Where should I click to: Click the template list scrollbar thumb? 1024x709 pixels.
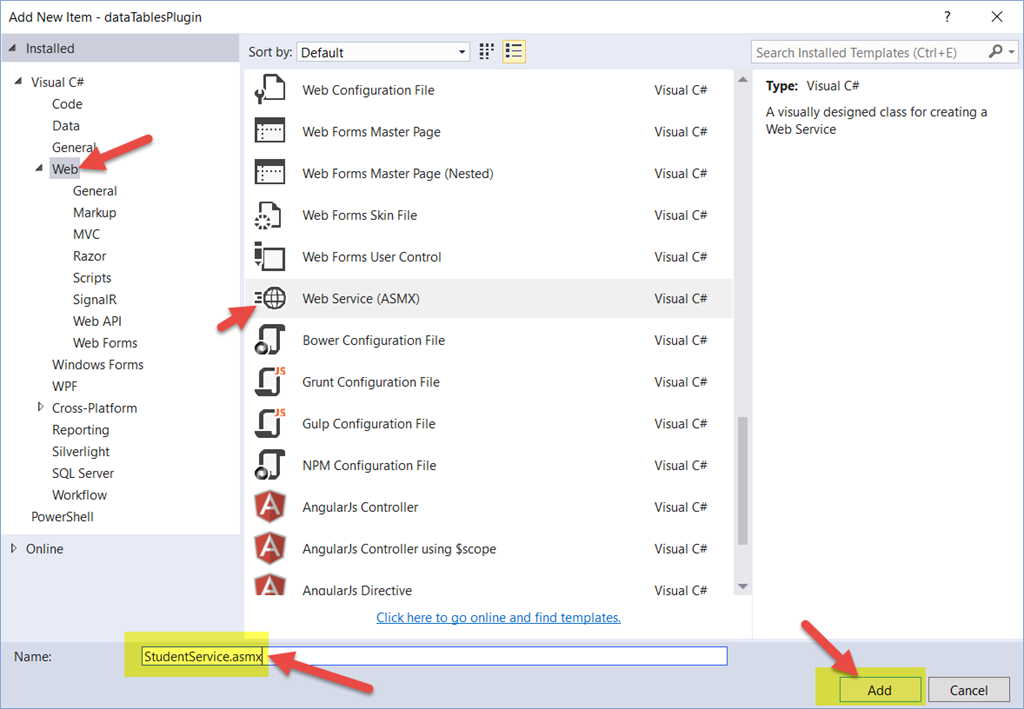point(743,481)
